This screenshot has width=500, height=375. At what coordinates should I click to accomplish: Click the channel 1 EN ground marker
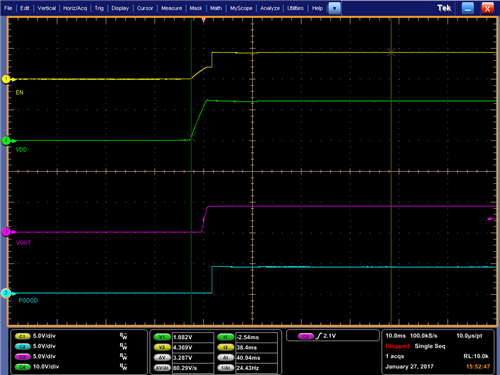pyautogui.click(x=6, y=79)
